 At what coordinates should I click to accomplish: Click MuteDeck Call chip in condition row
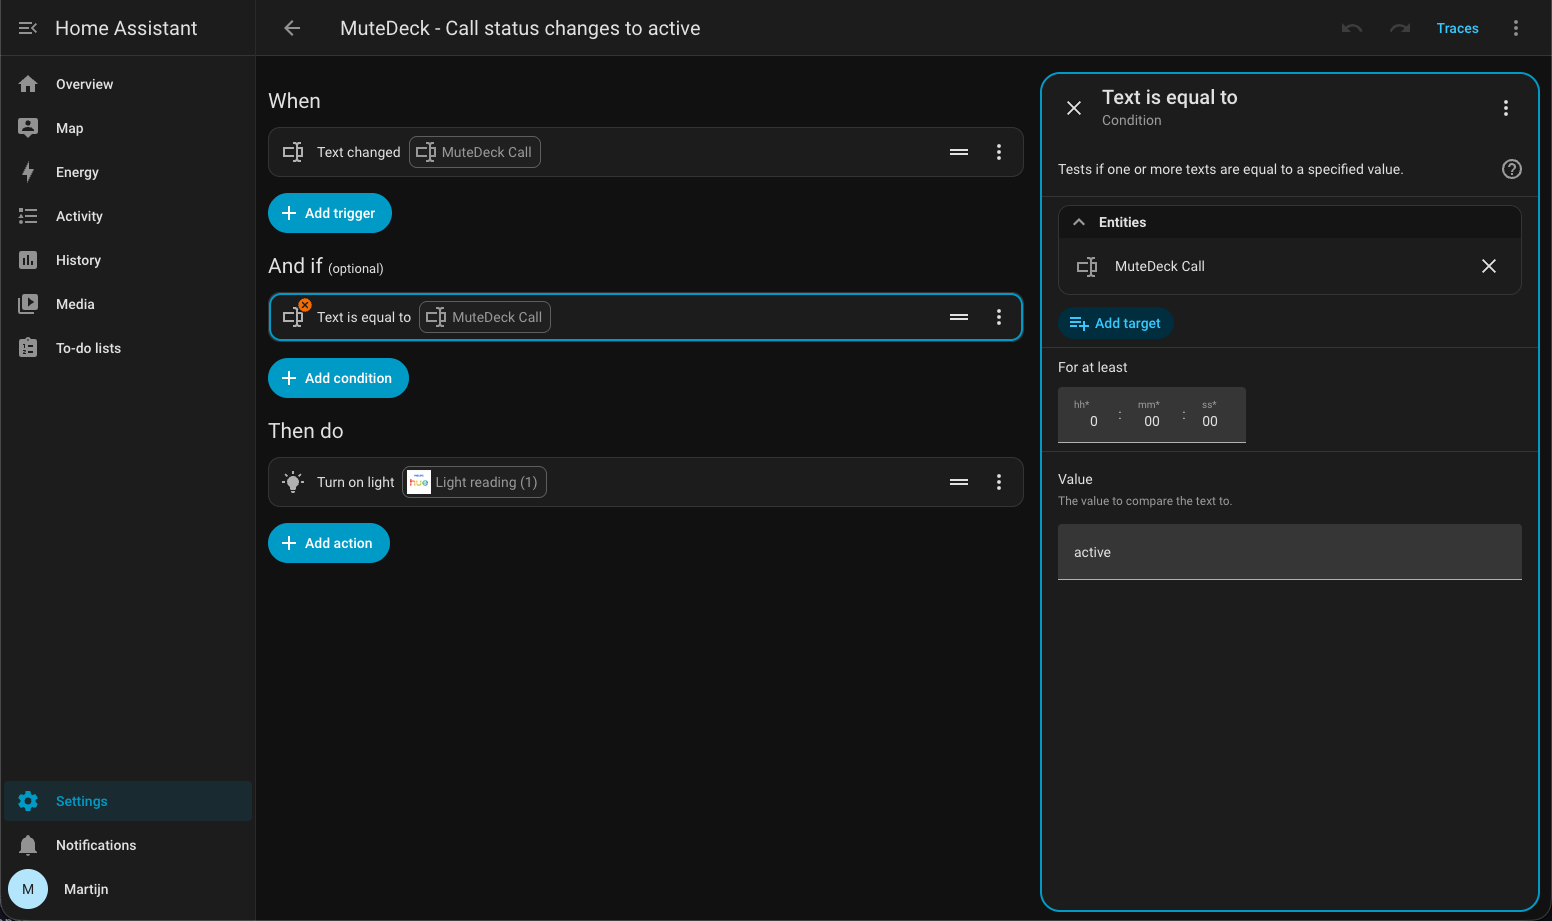click(x=485, y=317)
